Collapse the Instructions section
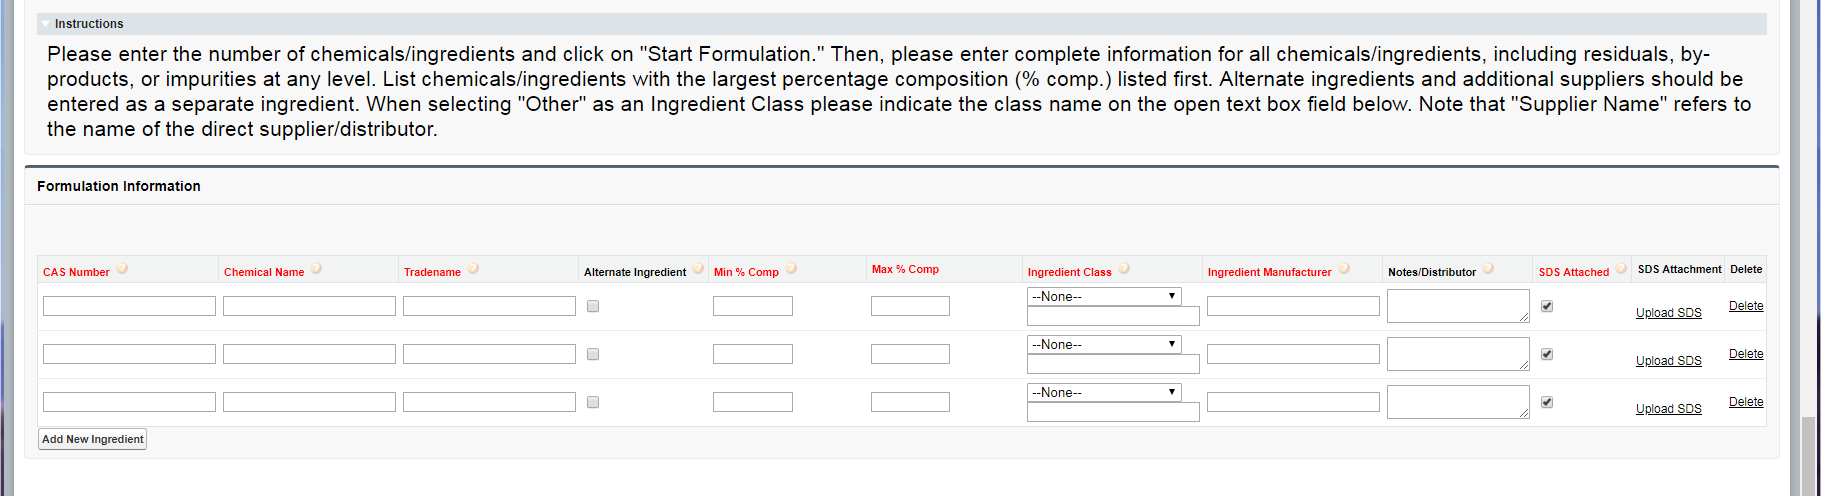 (46, 23)
